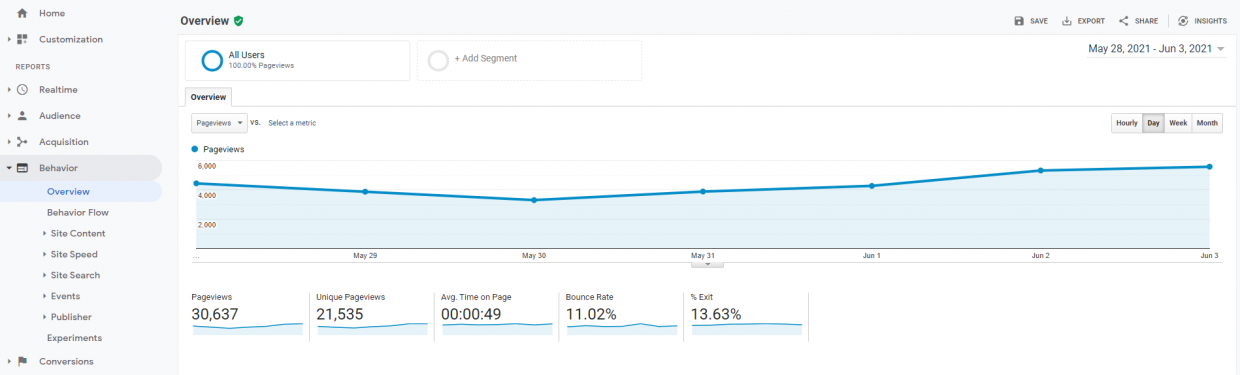Collapse the Behavior section arrow

pyautogui.click(x=8, y=168)
